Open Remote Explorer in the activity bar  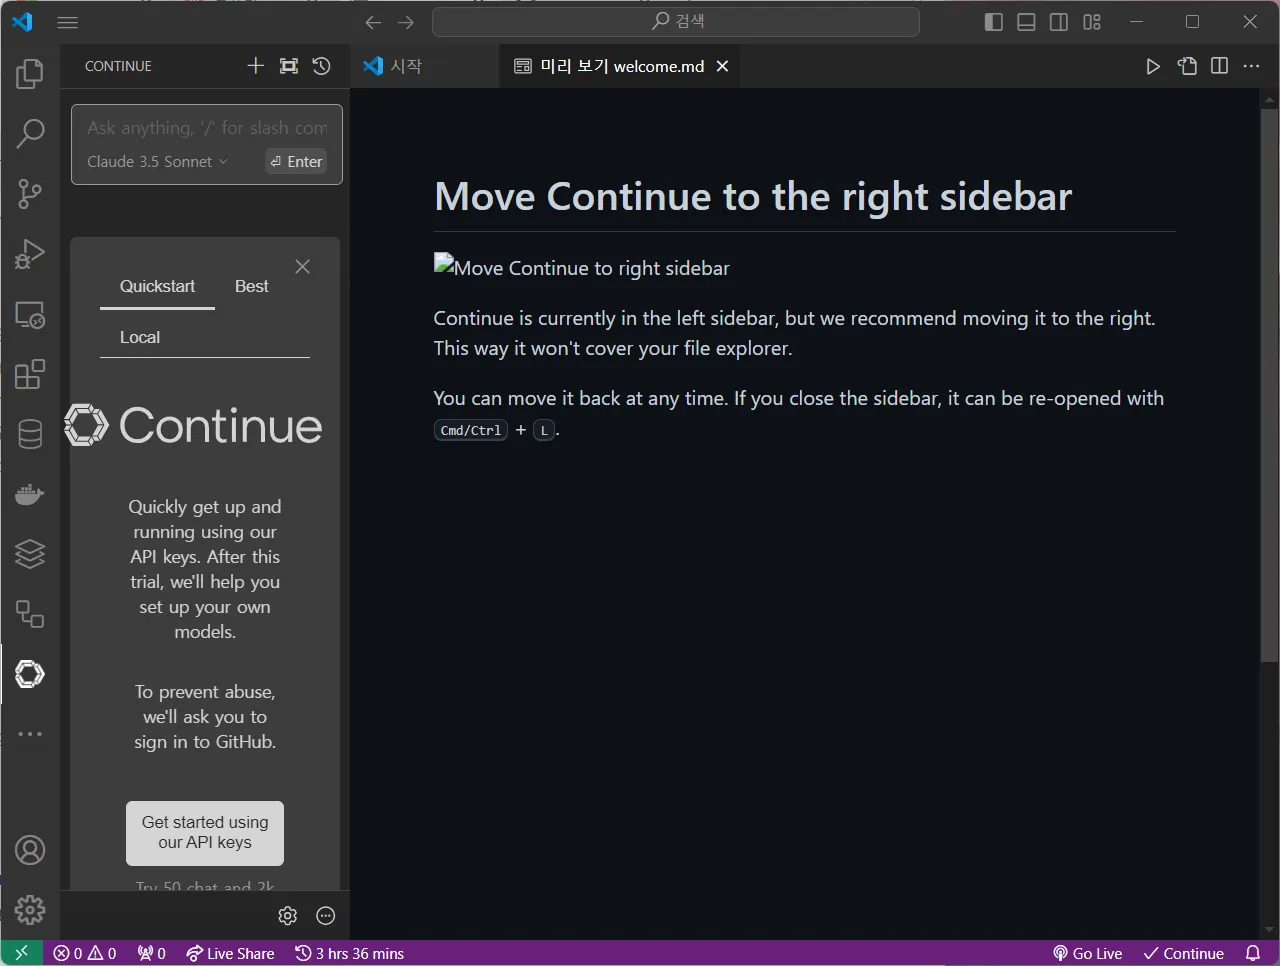[30, 314]
